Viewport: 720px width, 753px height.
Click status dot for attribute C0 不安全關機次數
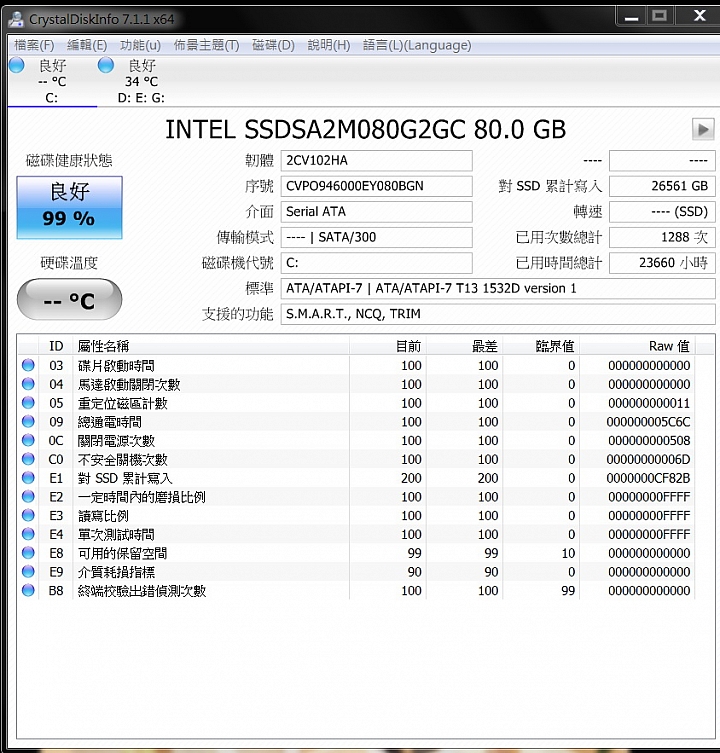pyautogui.click(x=28, y=459)
